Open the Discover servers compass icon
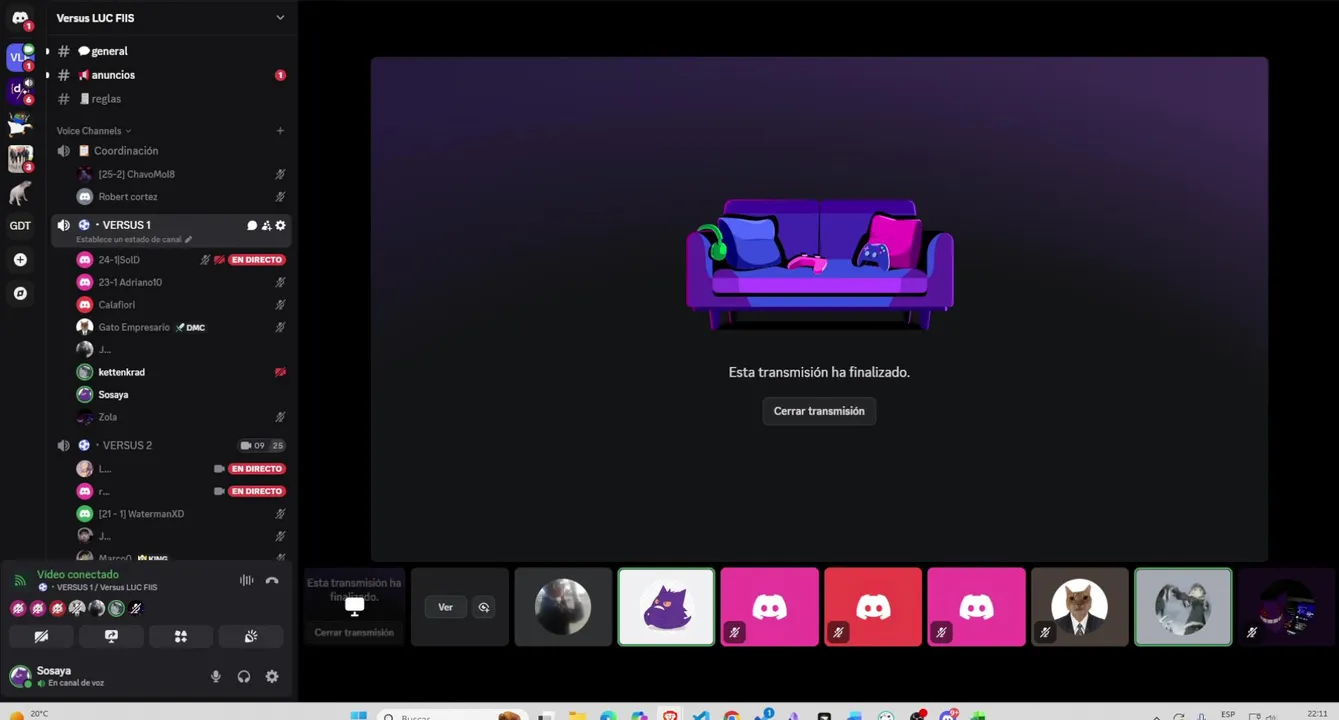 click(20, 294)
